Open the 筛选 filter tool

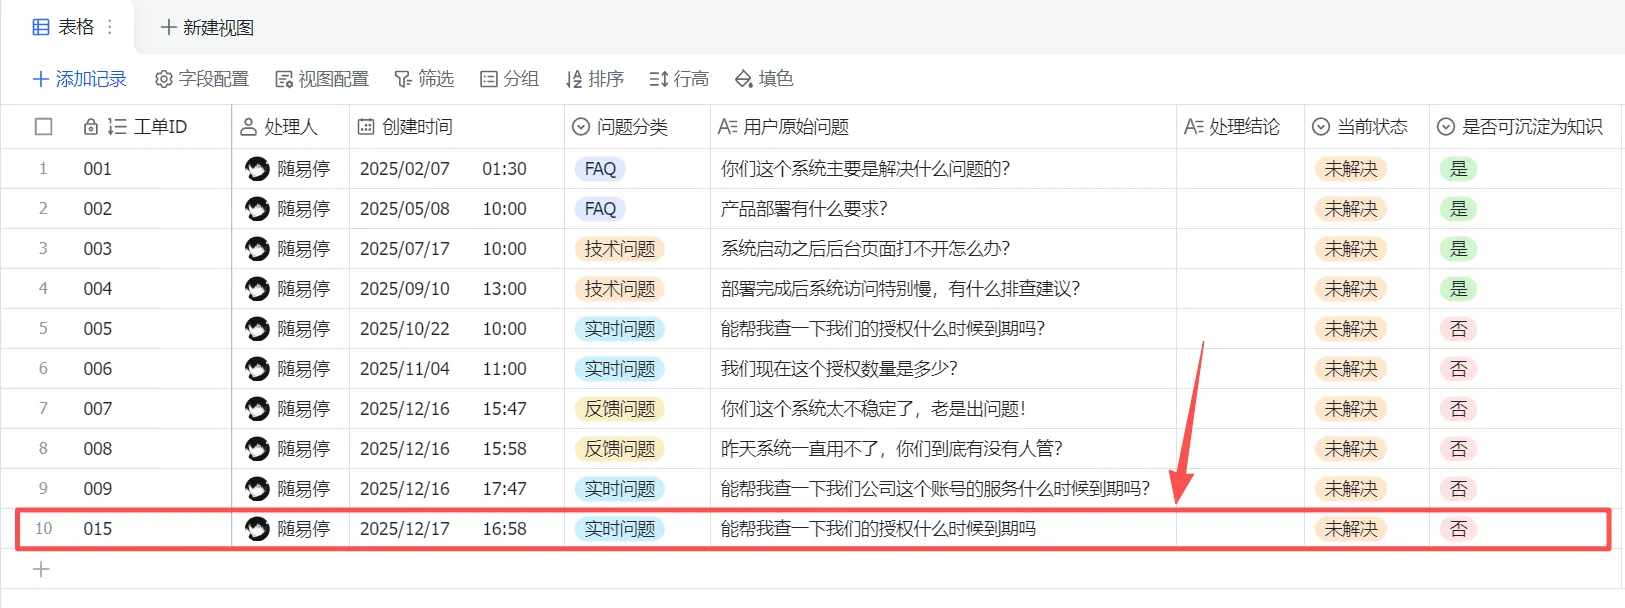[424, 79]
